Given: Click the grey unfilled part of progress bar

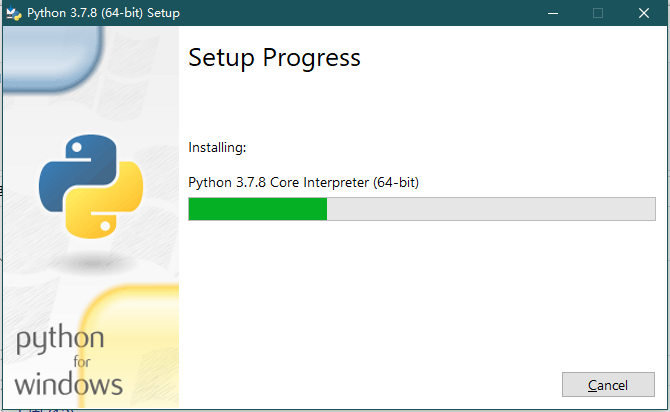Looking at the screenshot, I should (490, 208).
